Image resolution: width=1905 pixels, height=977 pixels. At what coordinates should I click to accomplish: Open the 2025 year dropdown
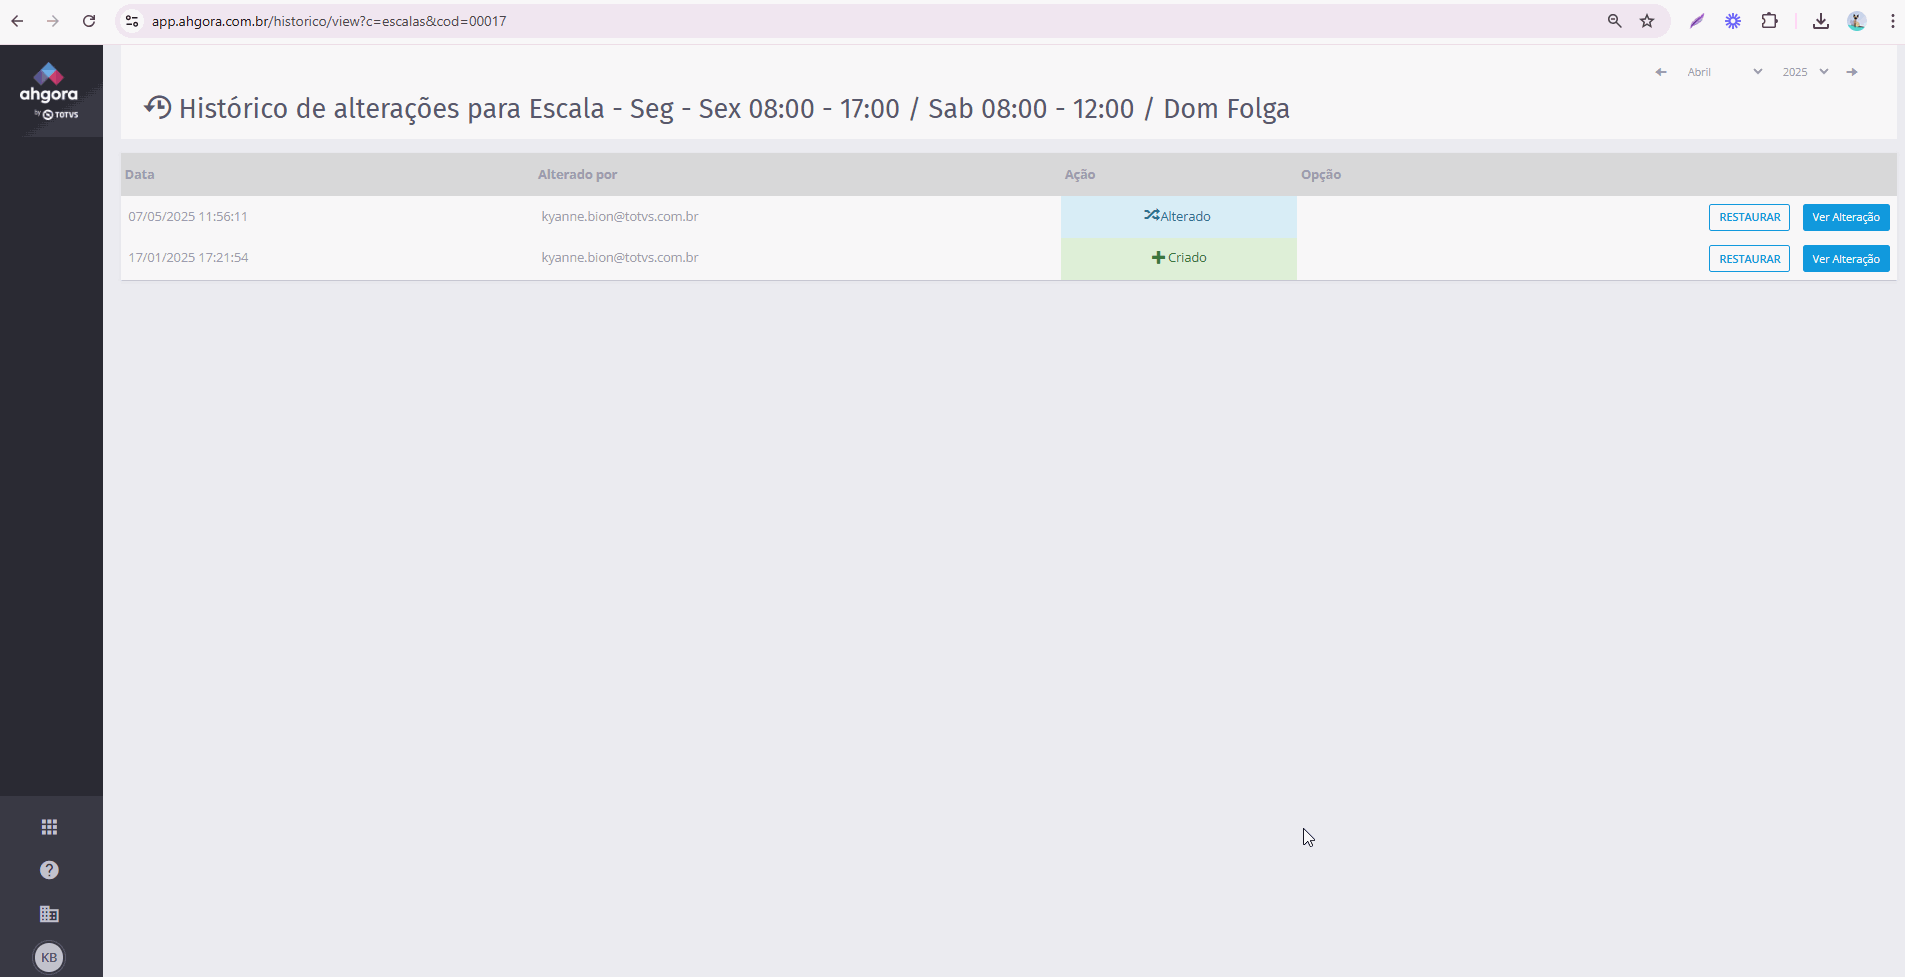pos(1805,72)
